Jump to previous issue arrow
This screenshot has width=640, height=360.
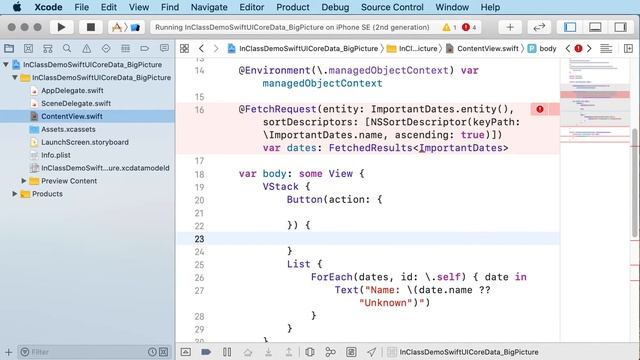point(568,49)
